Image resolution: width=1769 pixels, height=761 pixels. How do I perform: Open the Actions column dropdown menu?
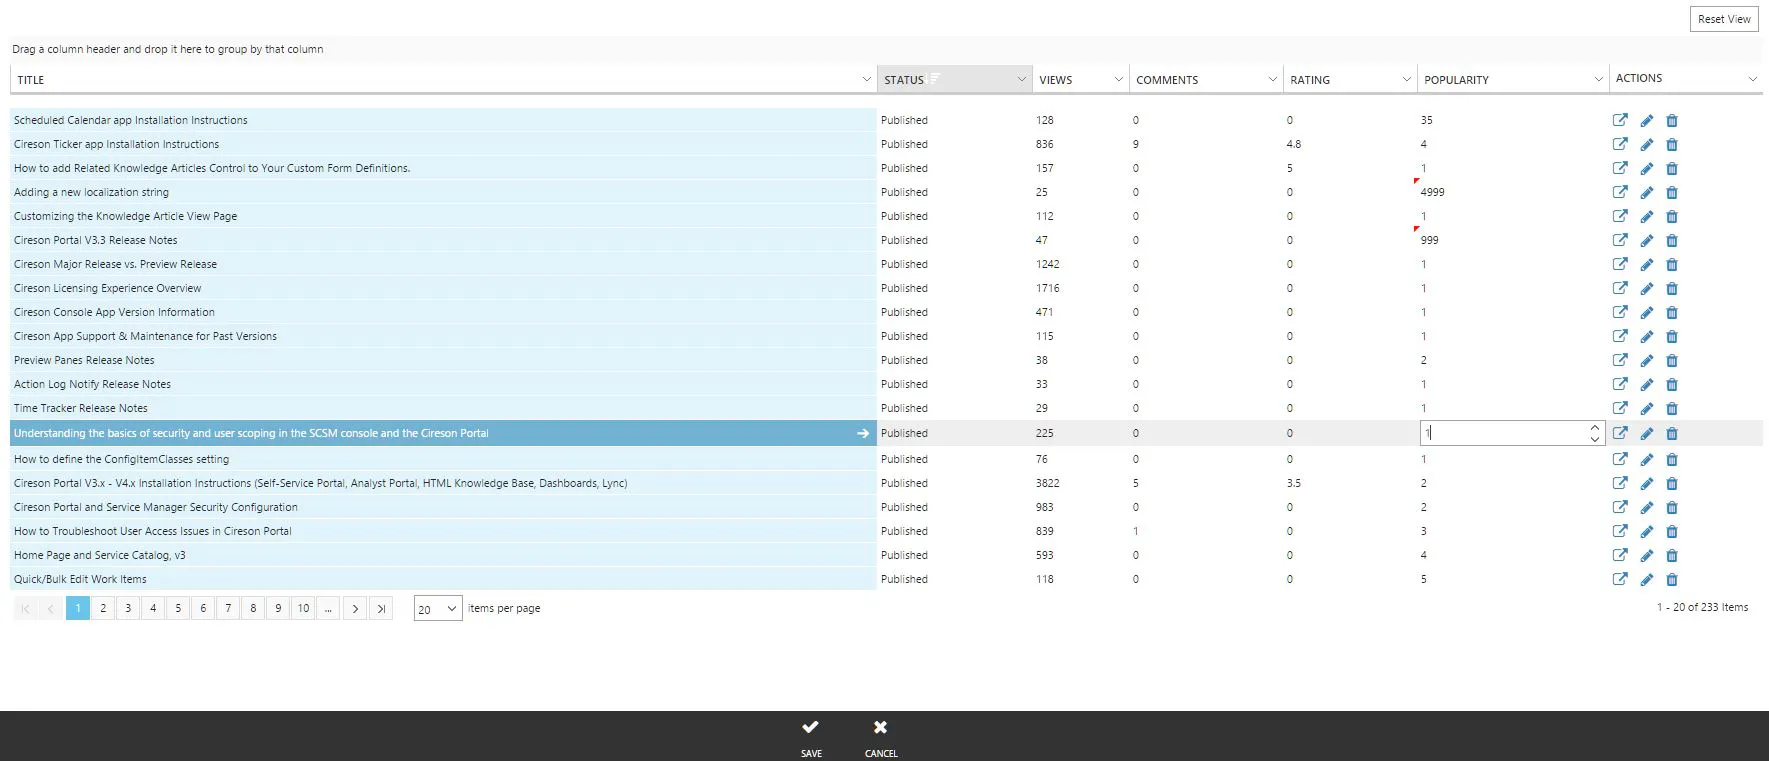tap(1752, 79)
